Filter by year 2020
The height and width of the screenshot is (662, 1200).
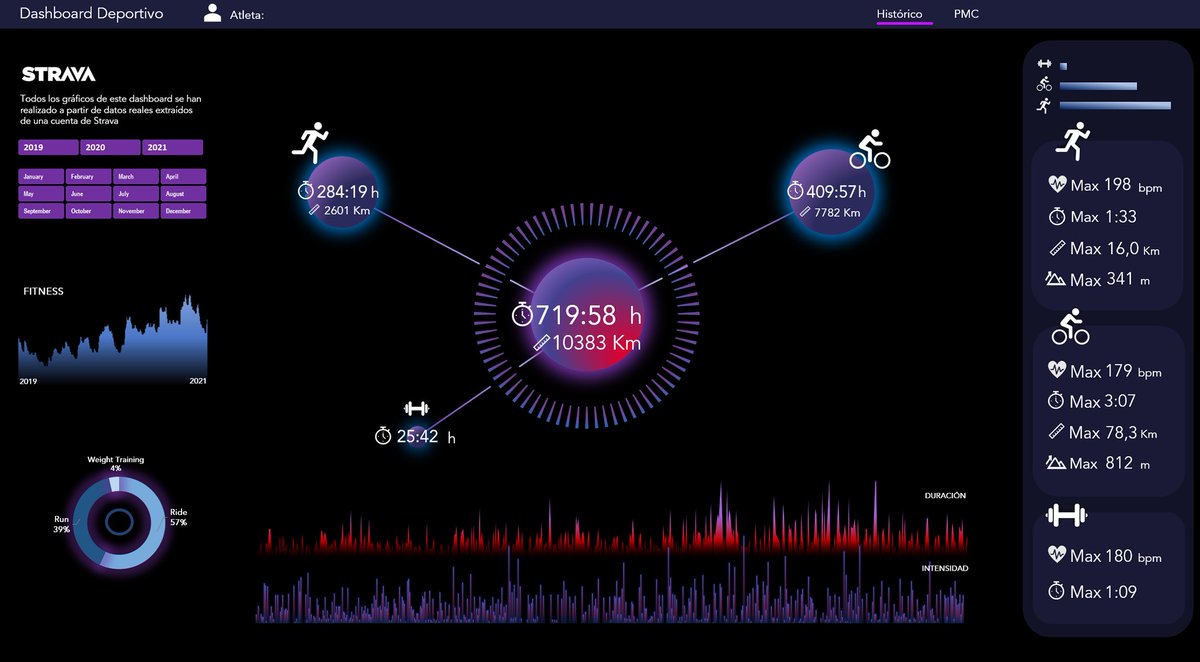[x=110, y=147]
